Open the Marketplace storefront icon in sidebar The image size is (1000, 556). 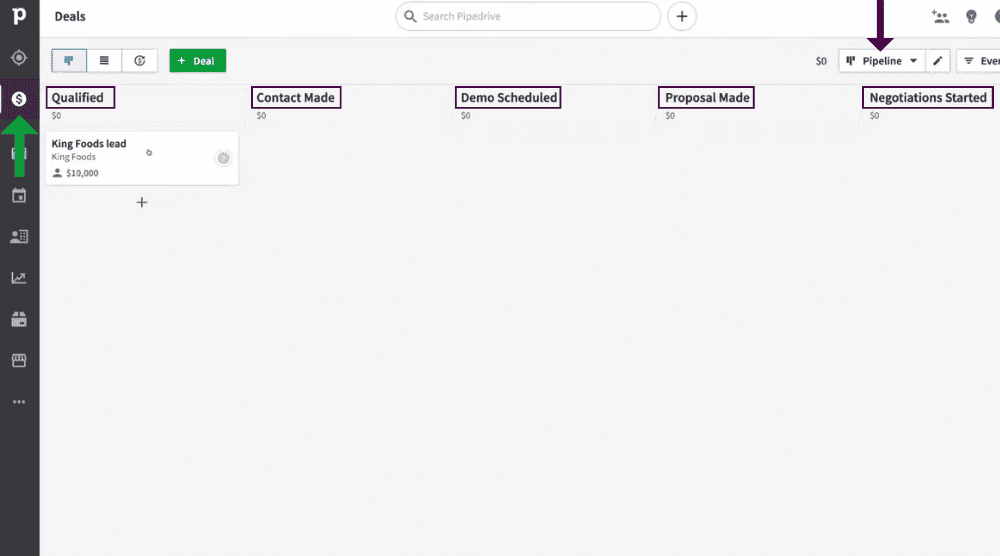click(x=19, y=360)
